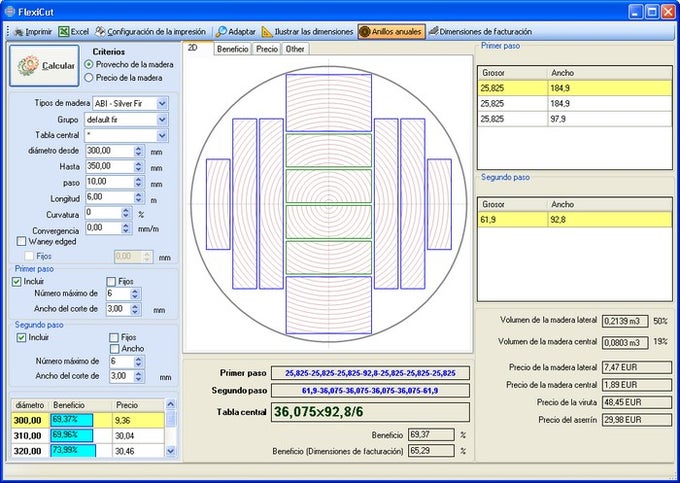This screenshot has height=483, width=680.
Task: Click the top board in log diagram
Action: pyautogui.click(x=329, y=103)
